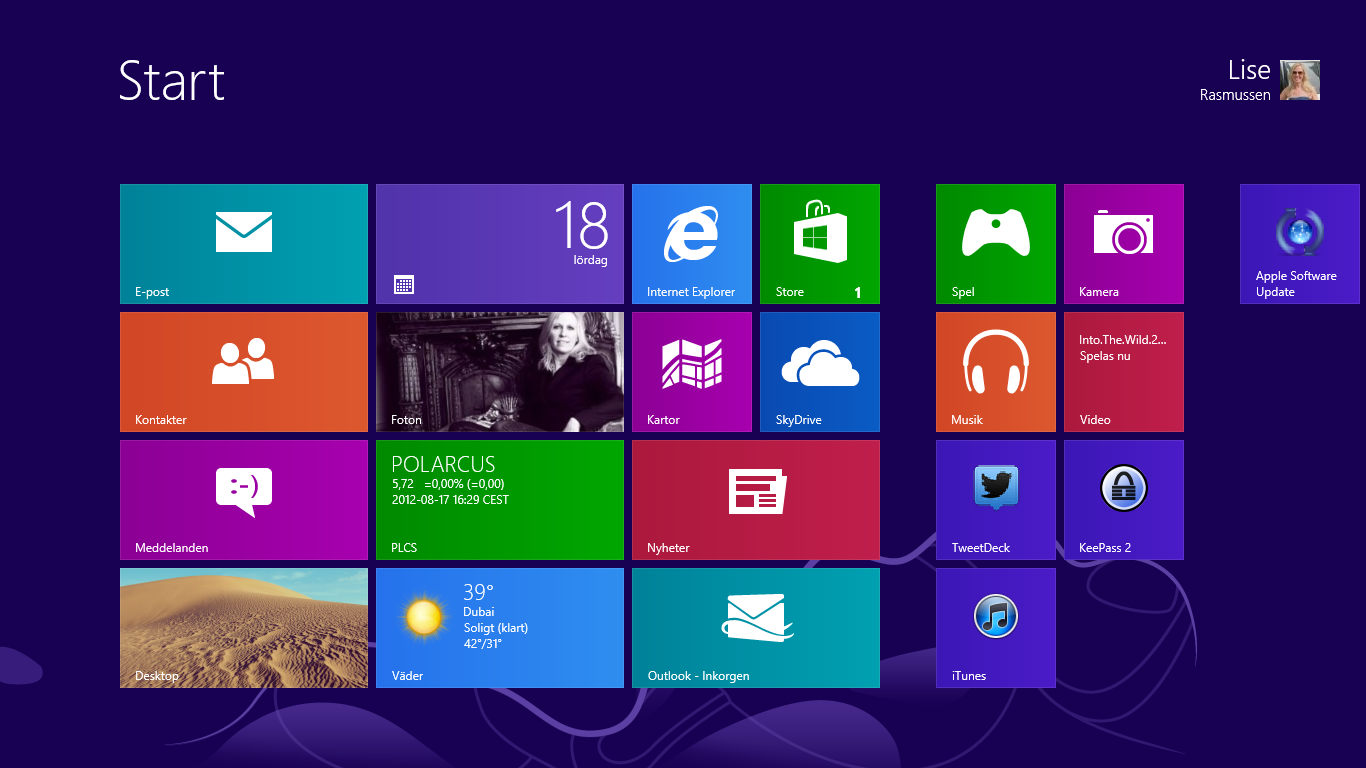1366x768 pixels.
Task: Open the Spel game controller icon
Action: (x=996, y=232)
